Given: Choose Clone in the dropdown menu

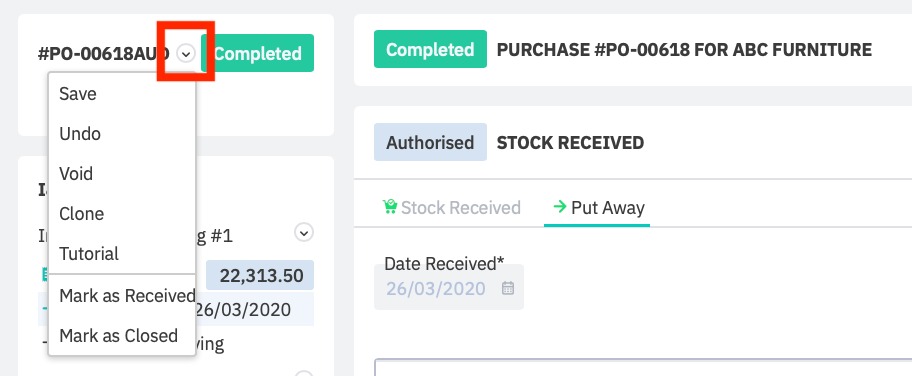Looking at the screenshot, I should [122, 214].
